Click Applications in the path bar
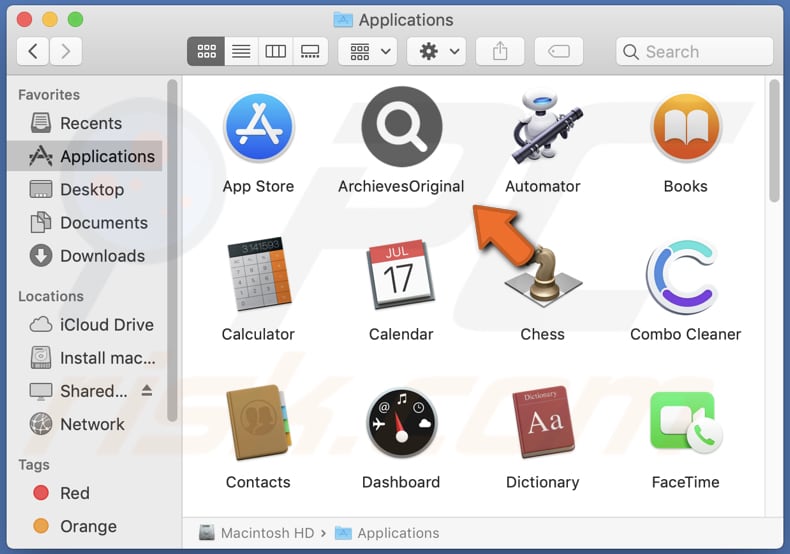Image resolution: width=790 pixels, height=554 pixels. 387,533
